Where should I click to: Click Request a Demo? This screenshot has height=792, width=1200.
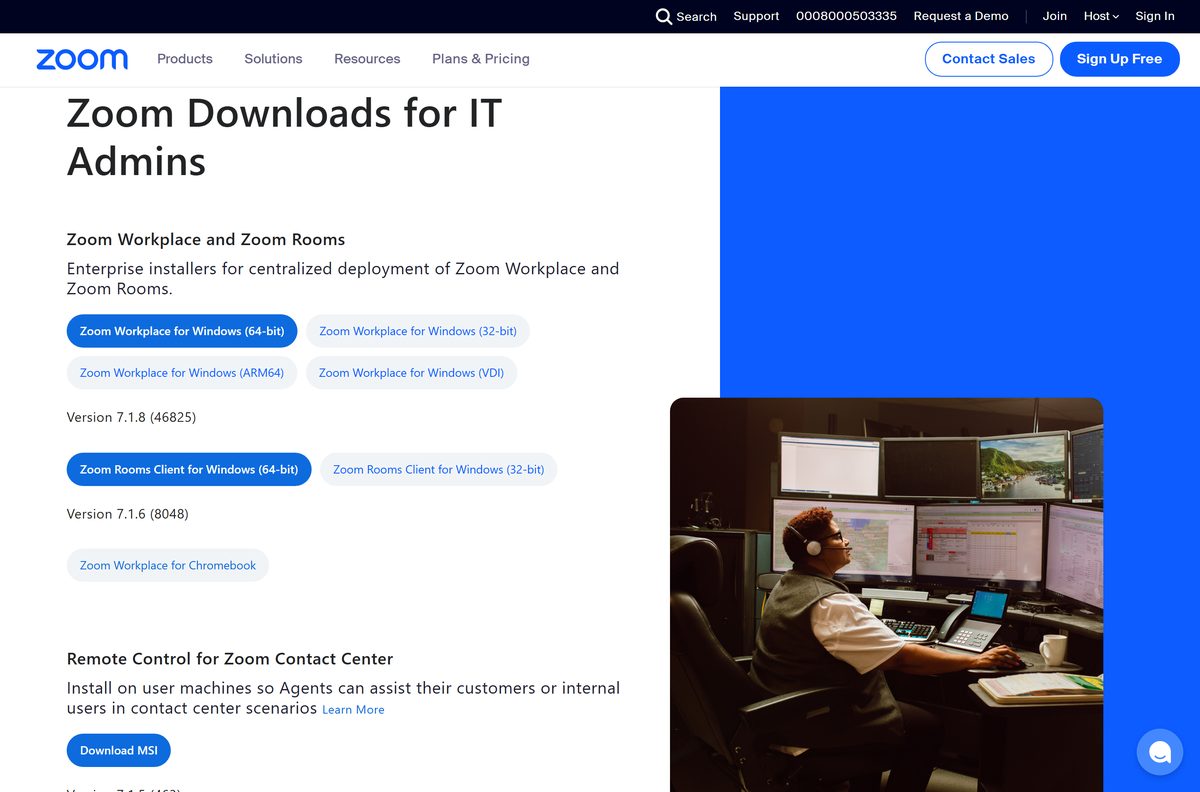961,16
